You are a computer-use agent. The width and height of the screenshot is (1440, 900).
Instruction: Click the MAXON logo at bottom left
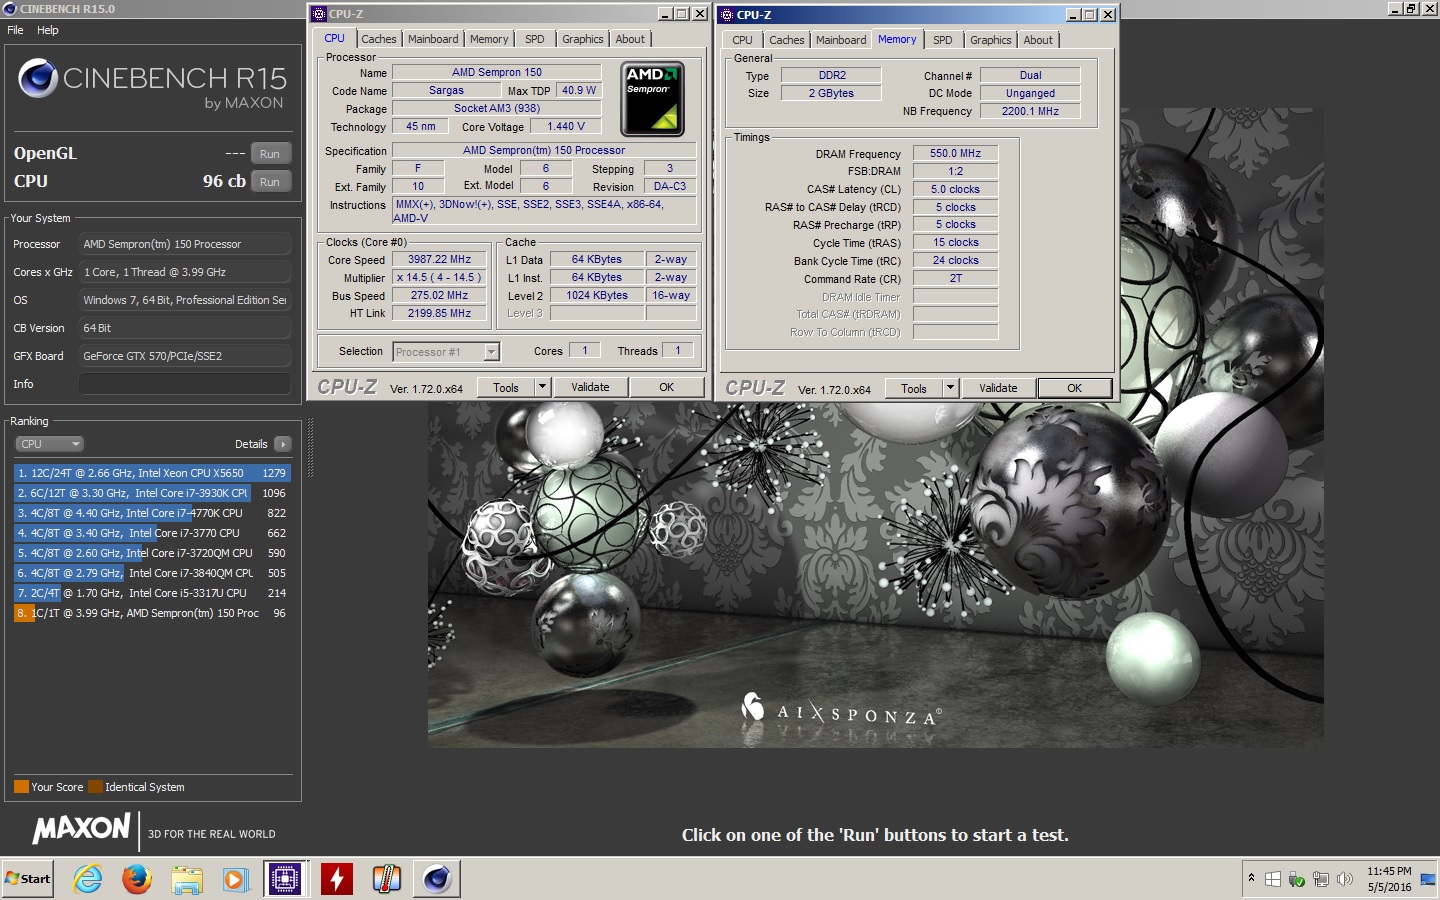pyautogui.click(x=82, y=829)
